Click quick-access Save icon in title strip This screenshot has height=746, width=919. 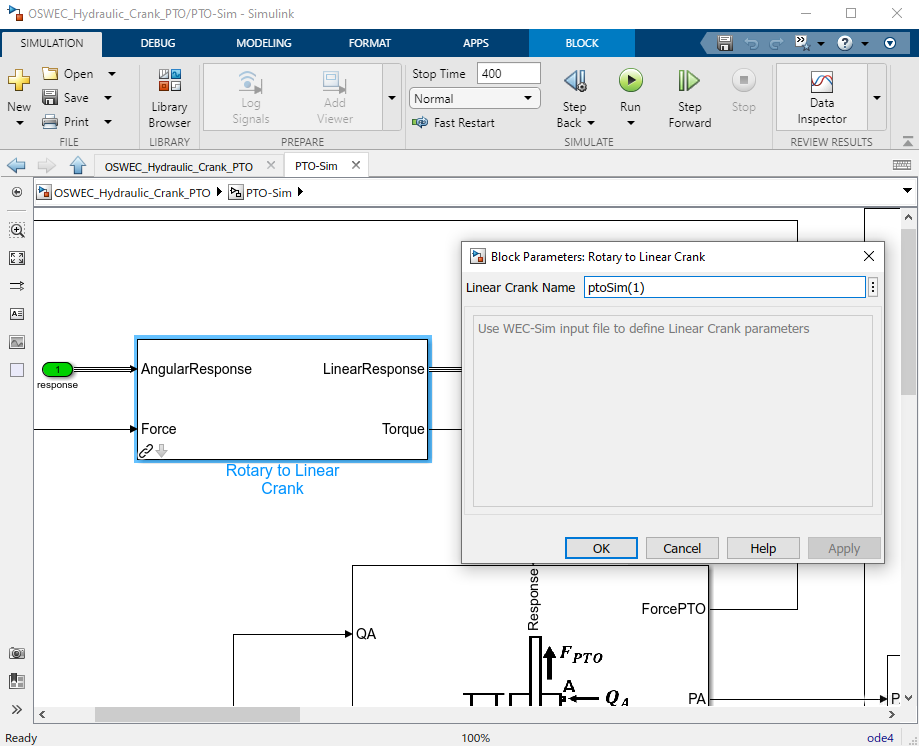pos(725,43)
